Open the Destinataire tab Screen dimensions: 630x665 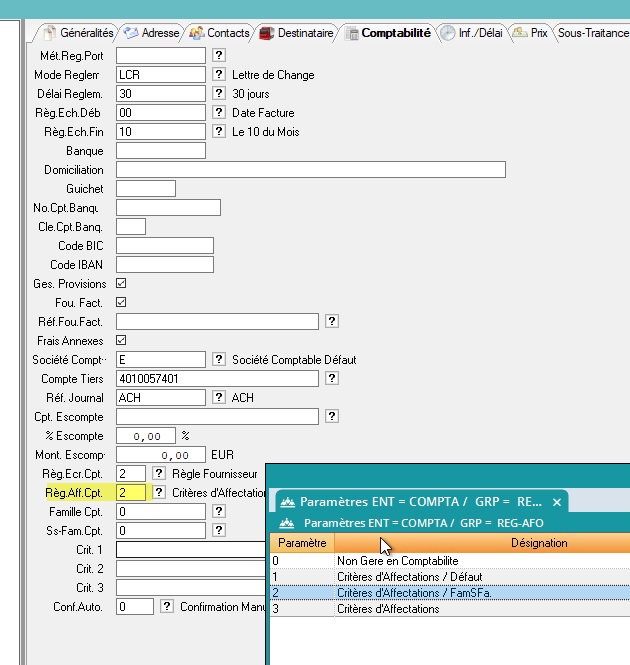[x=297, y=33]
